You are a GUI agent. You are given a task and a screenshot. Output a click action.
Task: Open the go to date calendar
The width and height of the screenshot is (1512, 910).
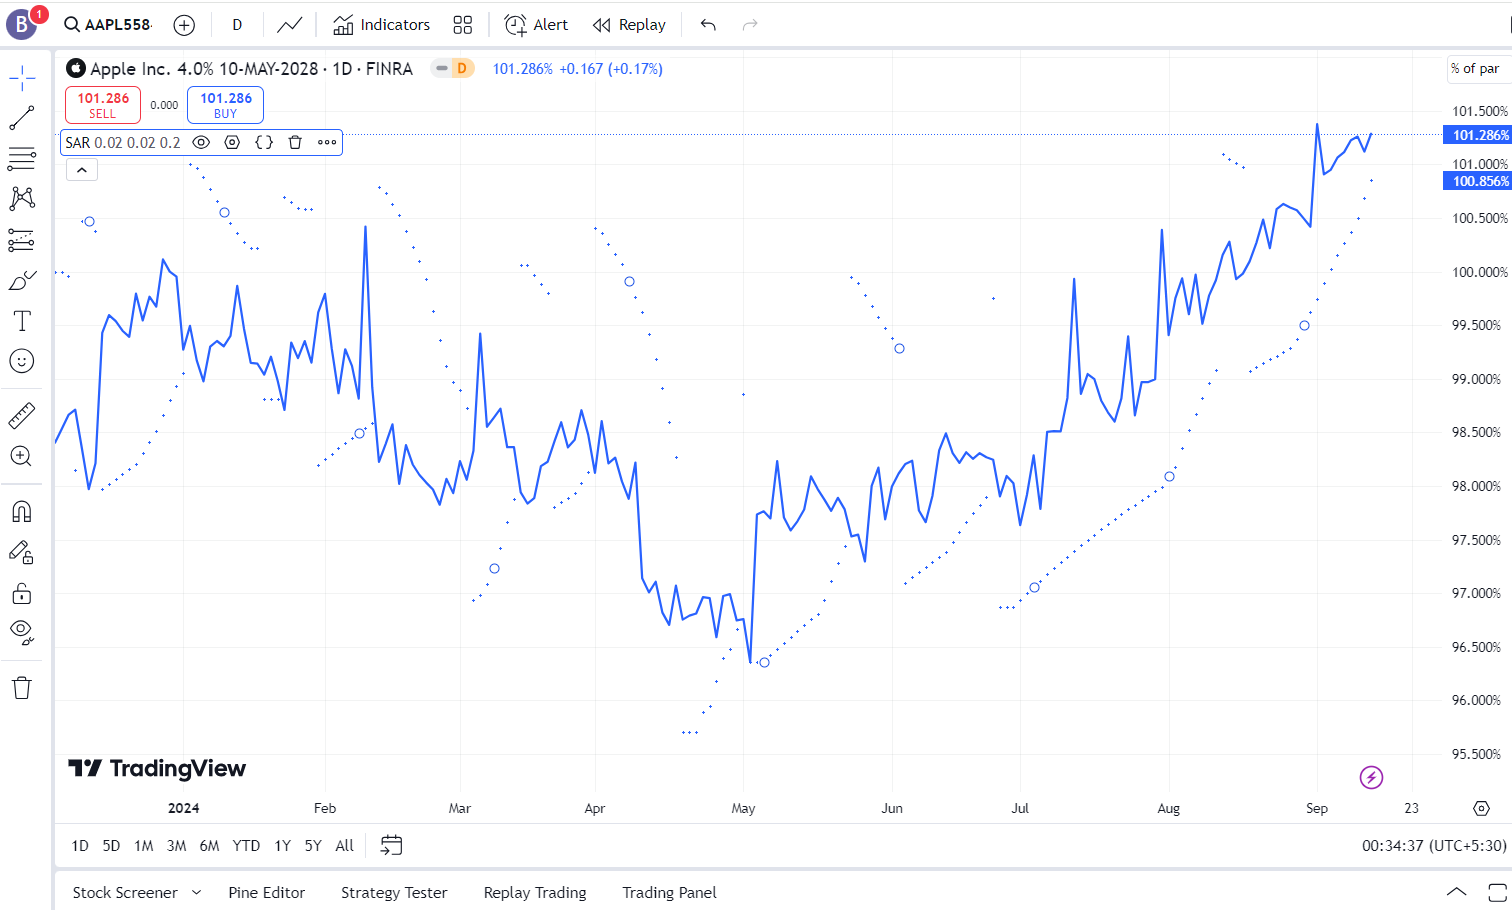(391, 846)
